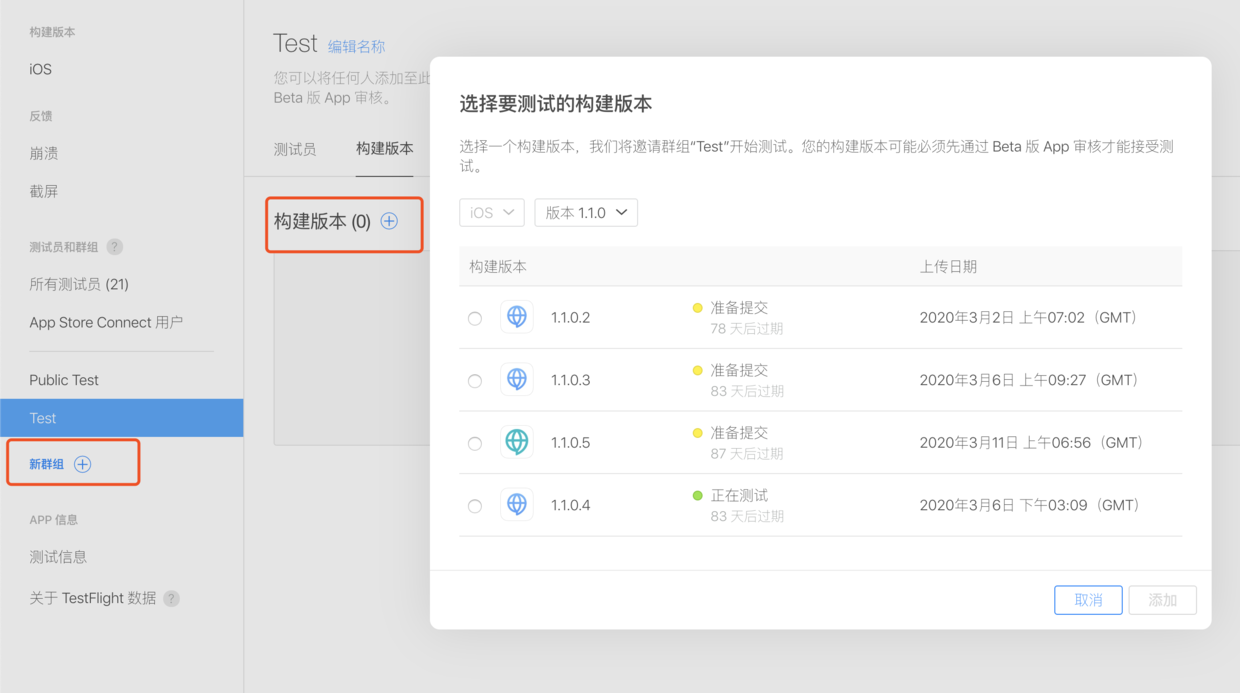Click the 编辑名称 link

356,46
